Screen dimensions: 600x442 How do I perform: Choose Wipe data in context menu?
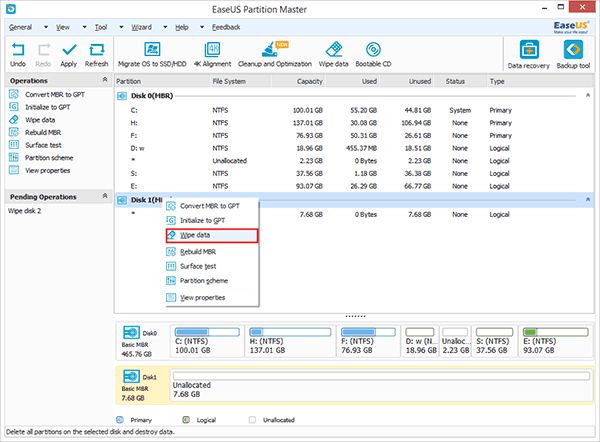pos(212,235)
